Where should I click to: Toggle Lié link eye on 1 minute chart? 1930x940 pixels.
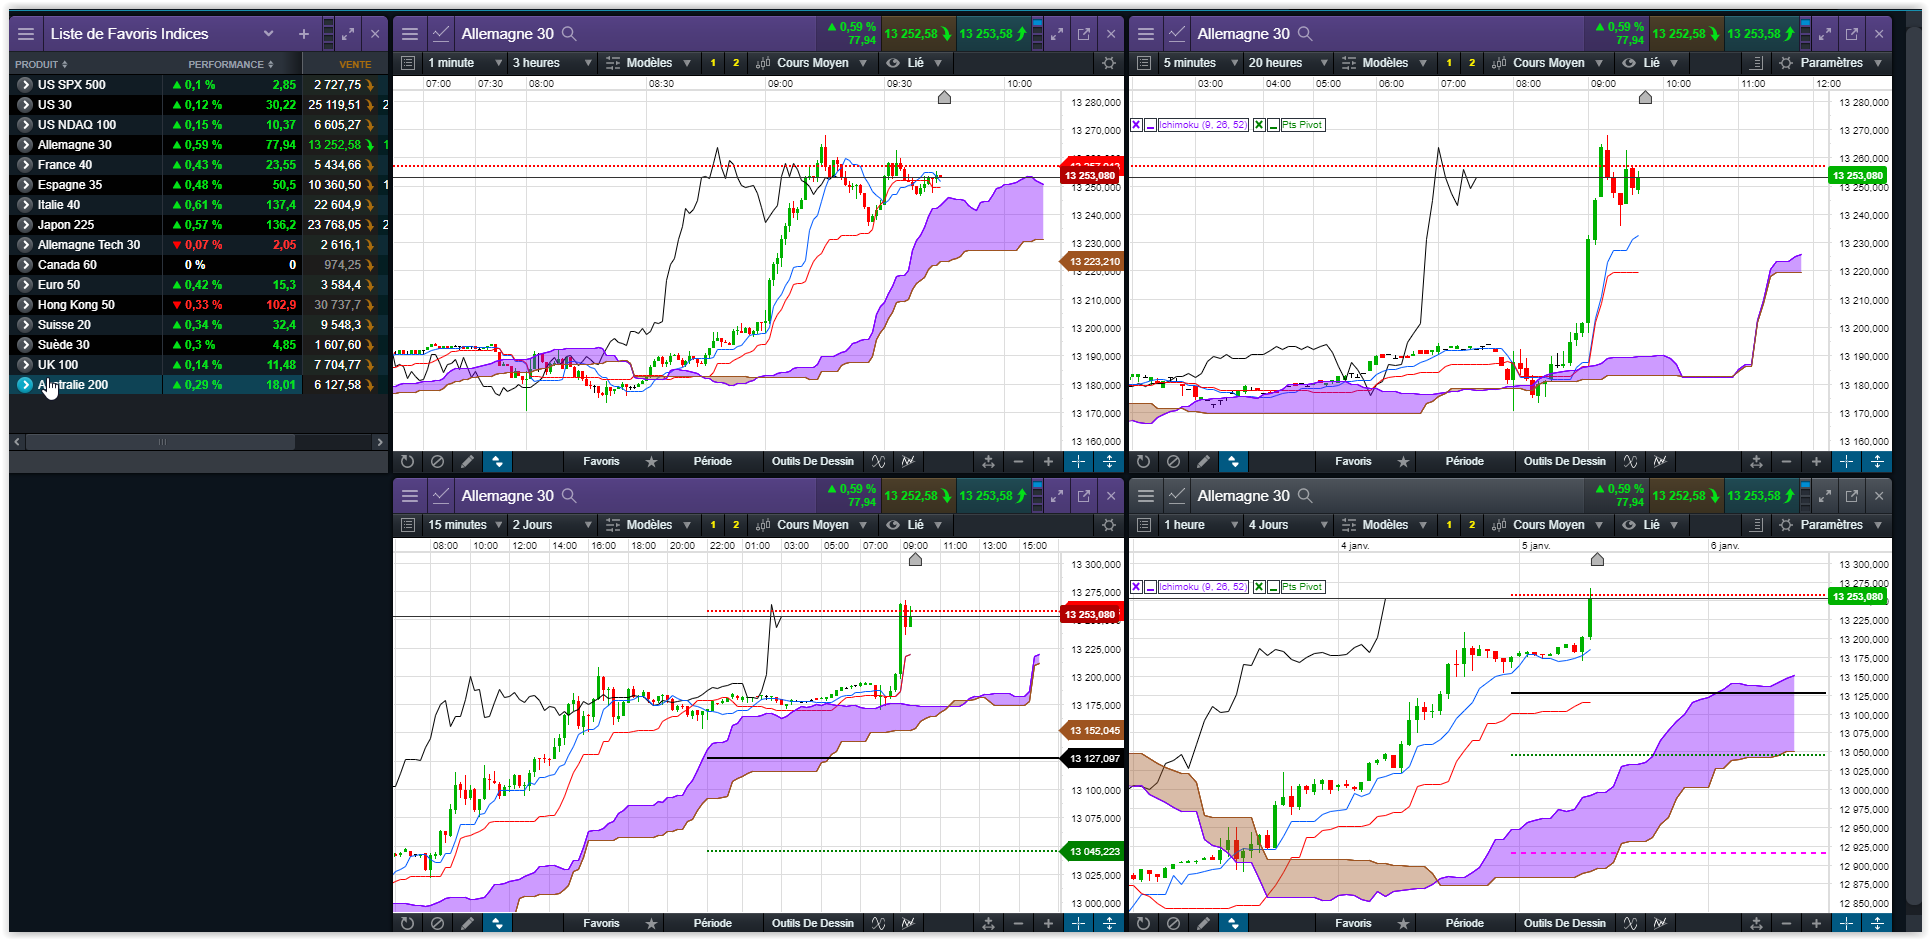(893, 63)
